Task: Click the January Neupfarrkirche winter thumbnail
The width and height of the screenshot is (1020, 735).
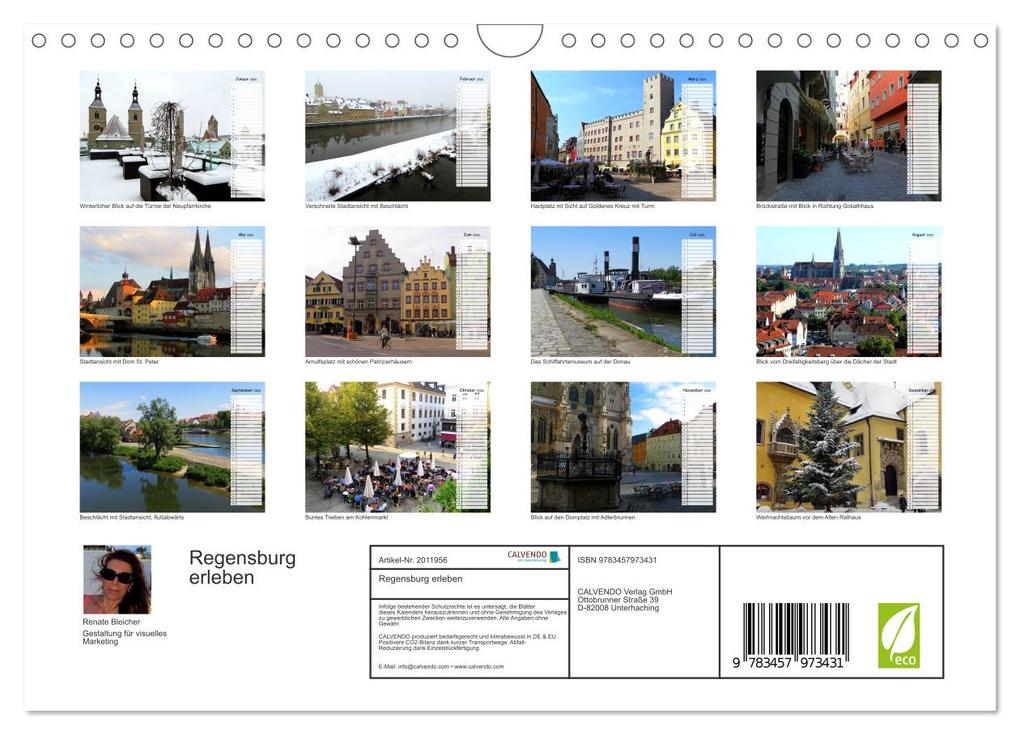Action: coord(172,136)
